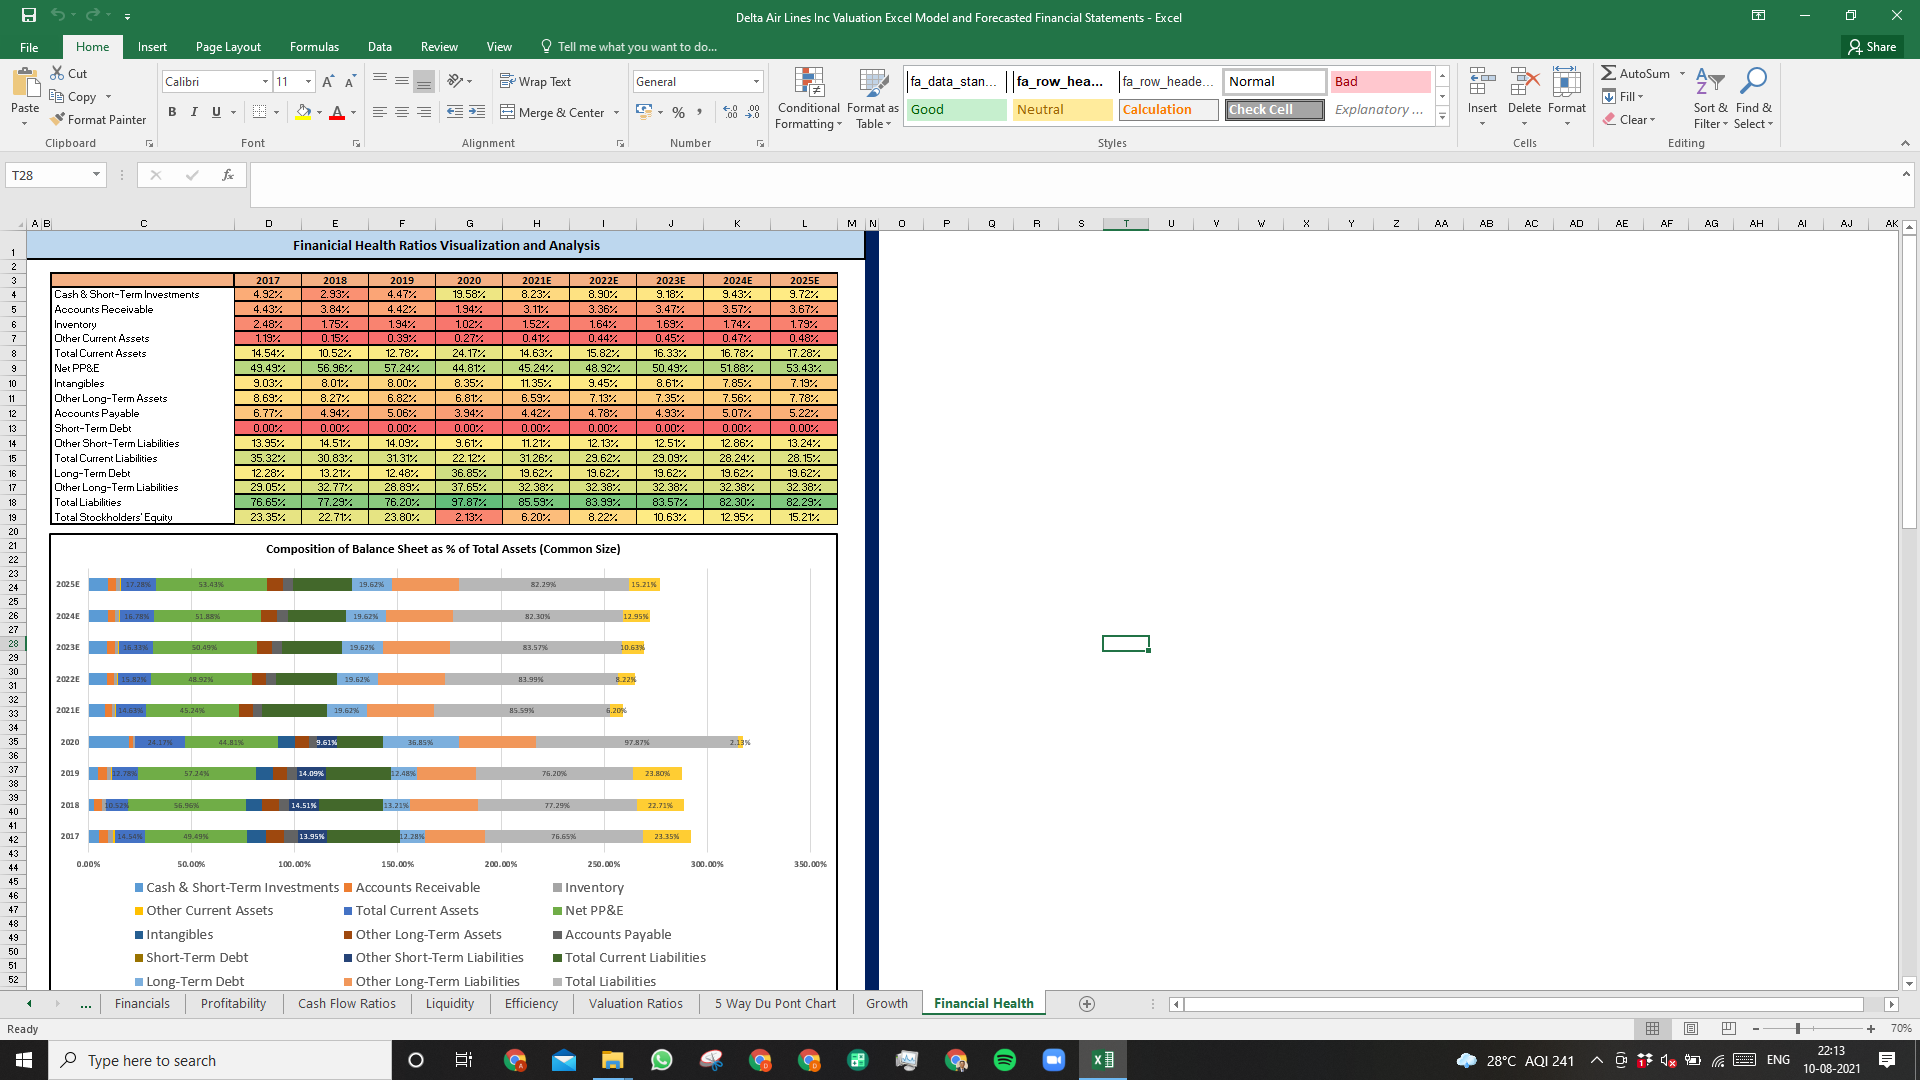The width and height of the screenshot is (1920, 1080).
Task: Click the AutoSum sigma icon
Action: tap(1608, 73)
